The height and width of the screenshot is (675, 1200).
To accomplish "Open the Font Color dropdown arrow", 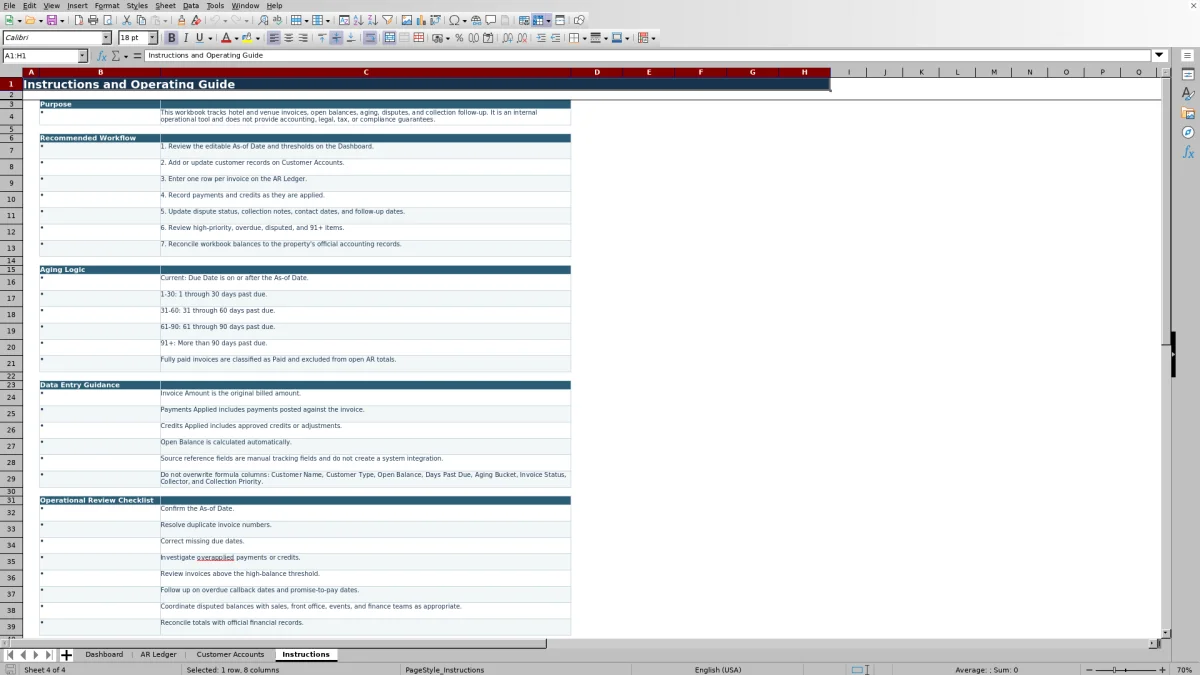I will click(x=237, y=38).
